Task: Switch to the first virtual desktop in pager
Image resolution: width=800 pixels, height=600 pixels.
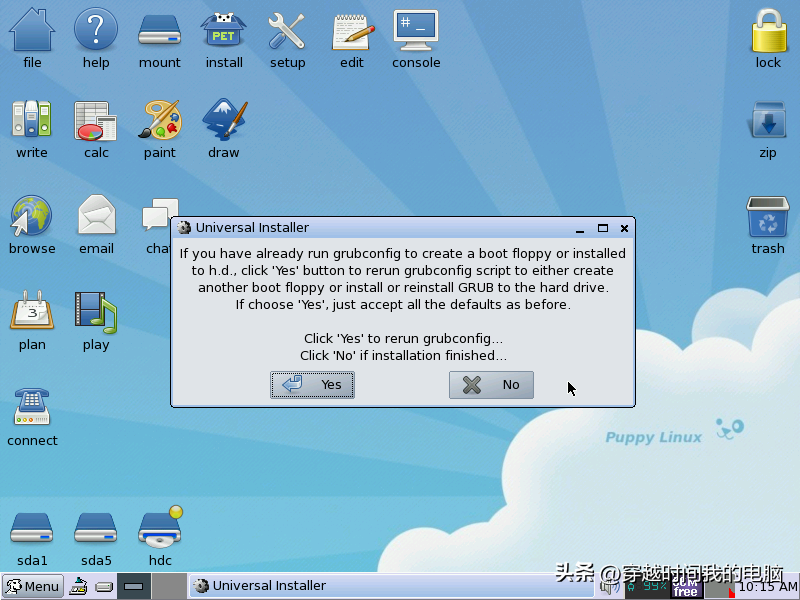Action: click(134, 586)
